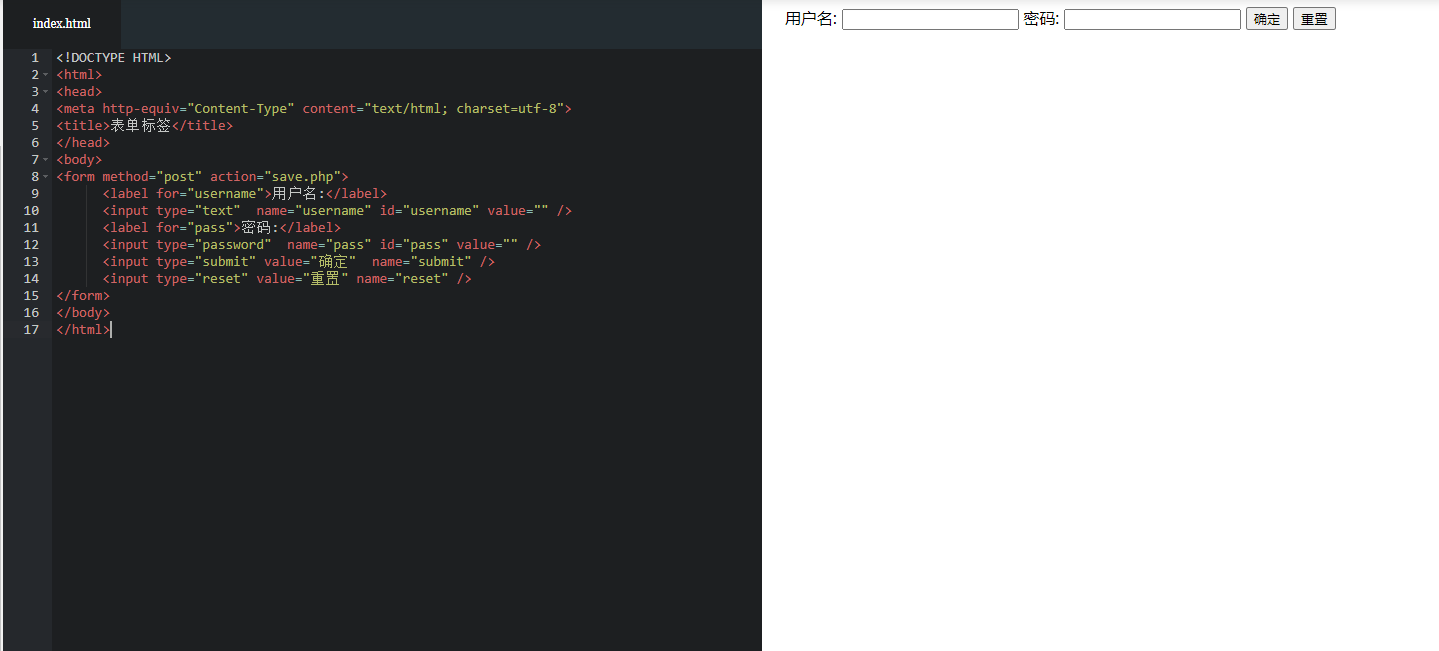Collapse the head tag fold arrow on line 3

click(x=46, y=92)
